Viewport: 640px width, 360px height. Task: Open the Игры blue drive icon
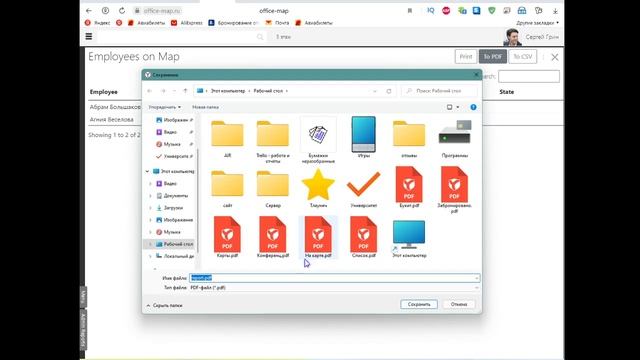click(363, 138)
